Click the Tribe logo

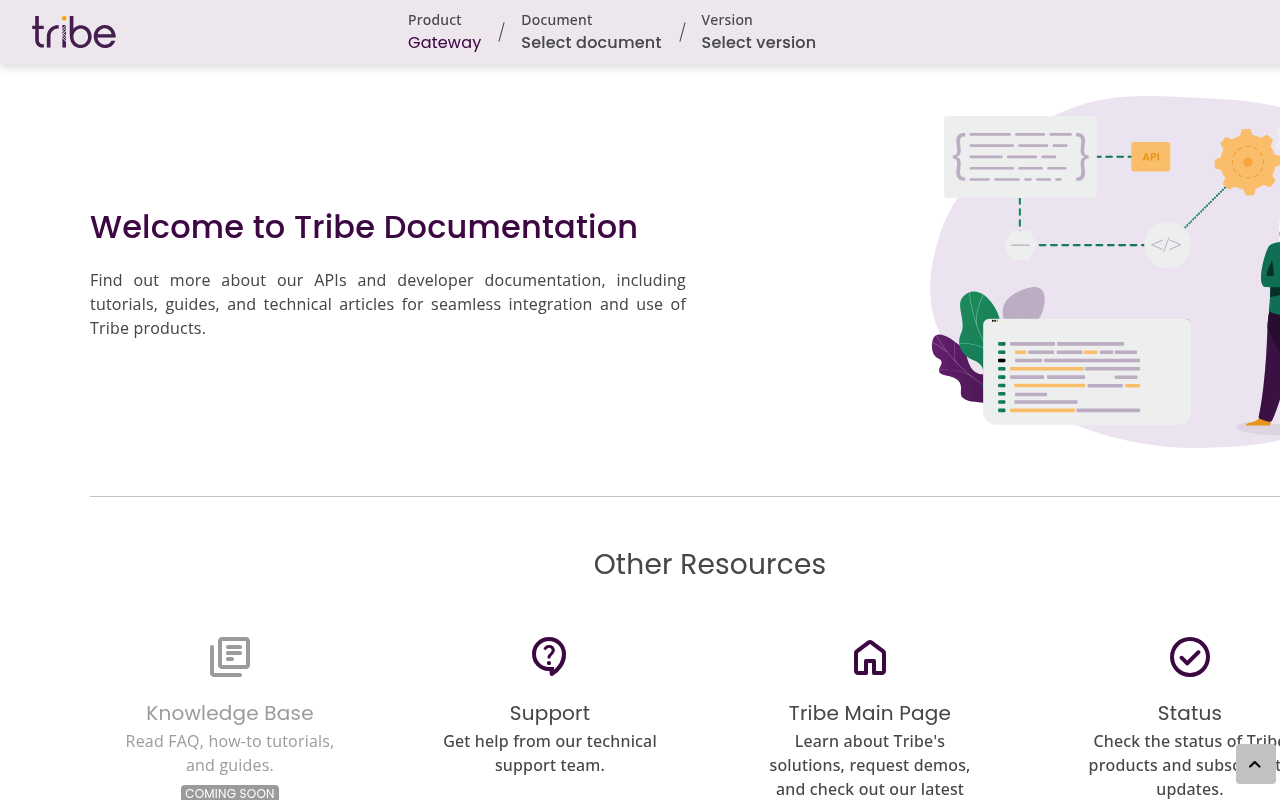point(74,33)
